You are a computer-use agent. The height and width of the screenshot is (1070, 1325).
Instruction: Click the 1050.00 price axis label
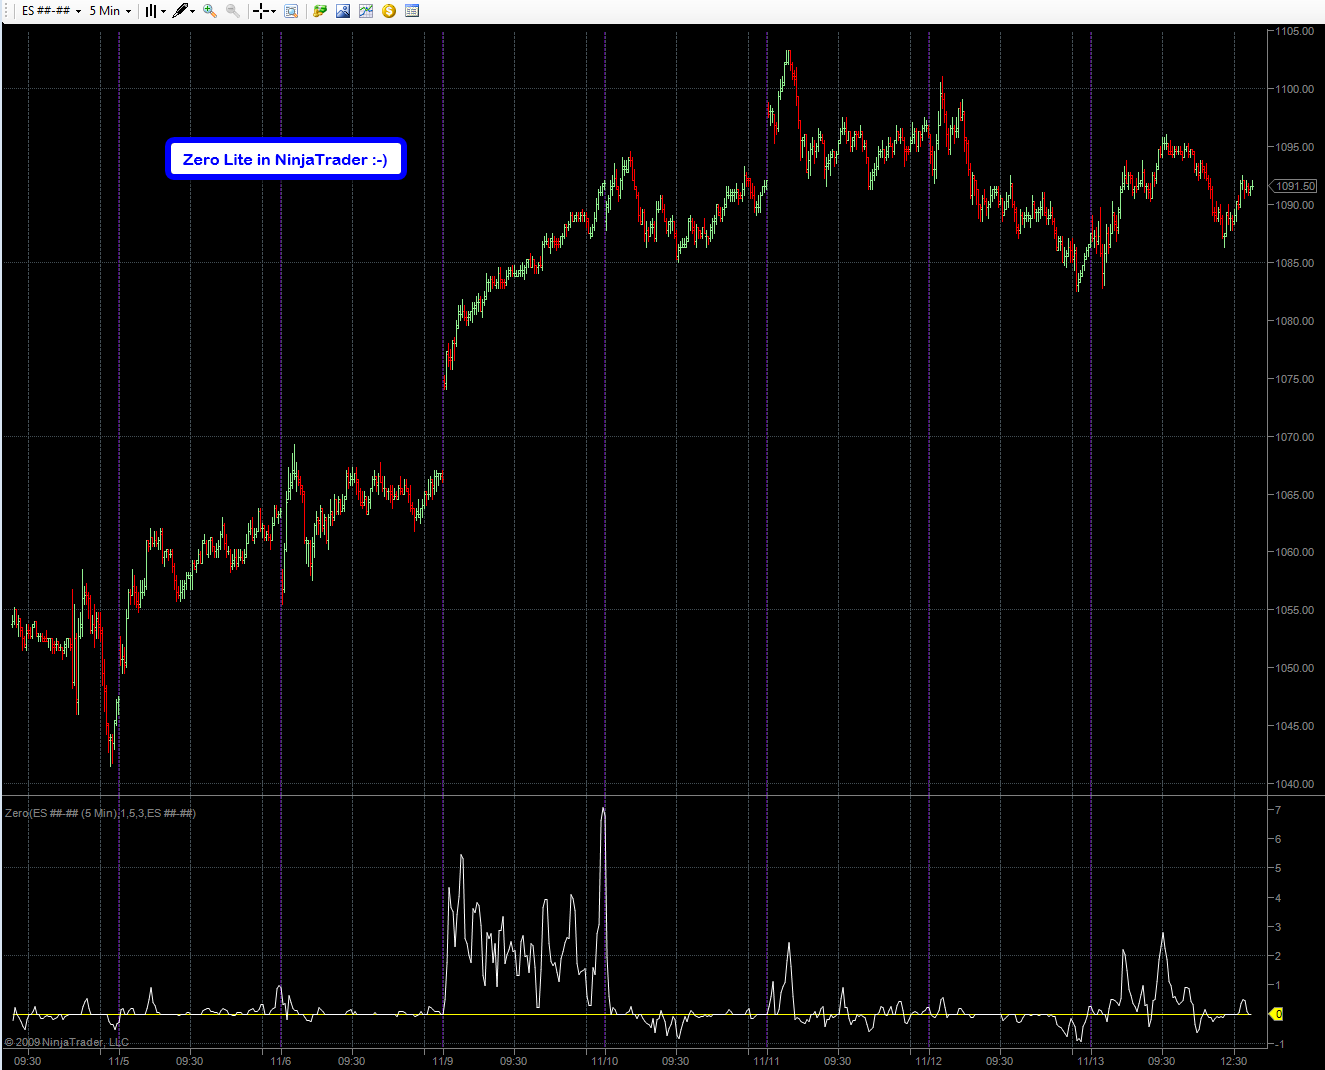pos(1294,668)
